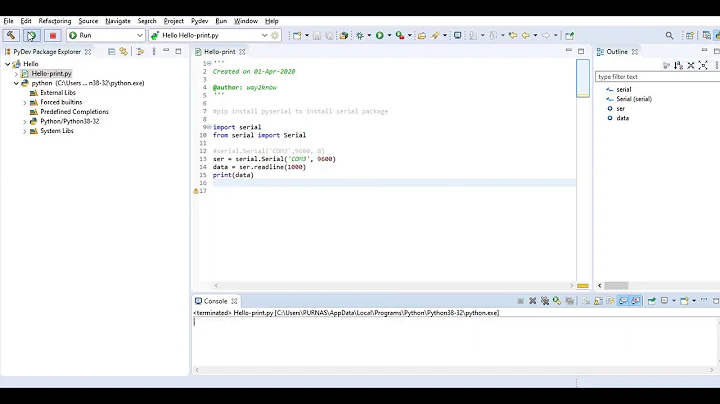Collapse the python interpreter node
This screenshot has width=720, height=404.
tap(16, 84)
